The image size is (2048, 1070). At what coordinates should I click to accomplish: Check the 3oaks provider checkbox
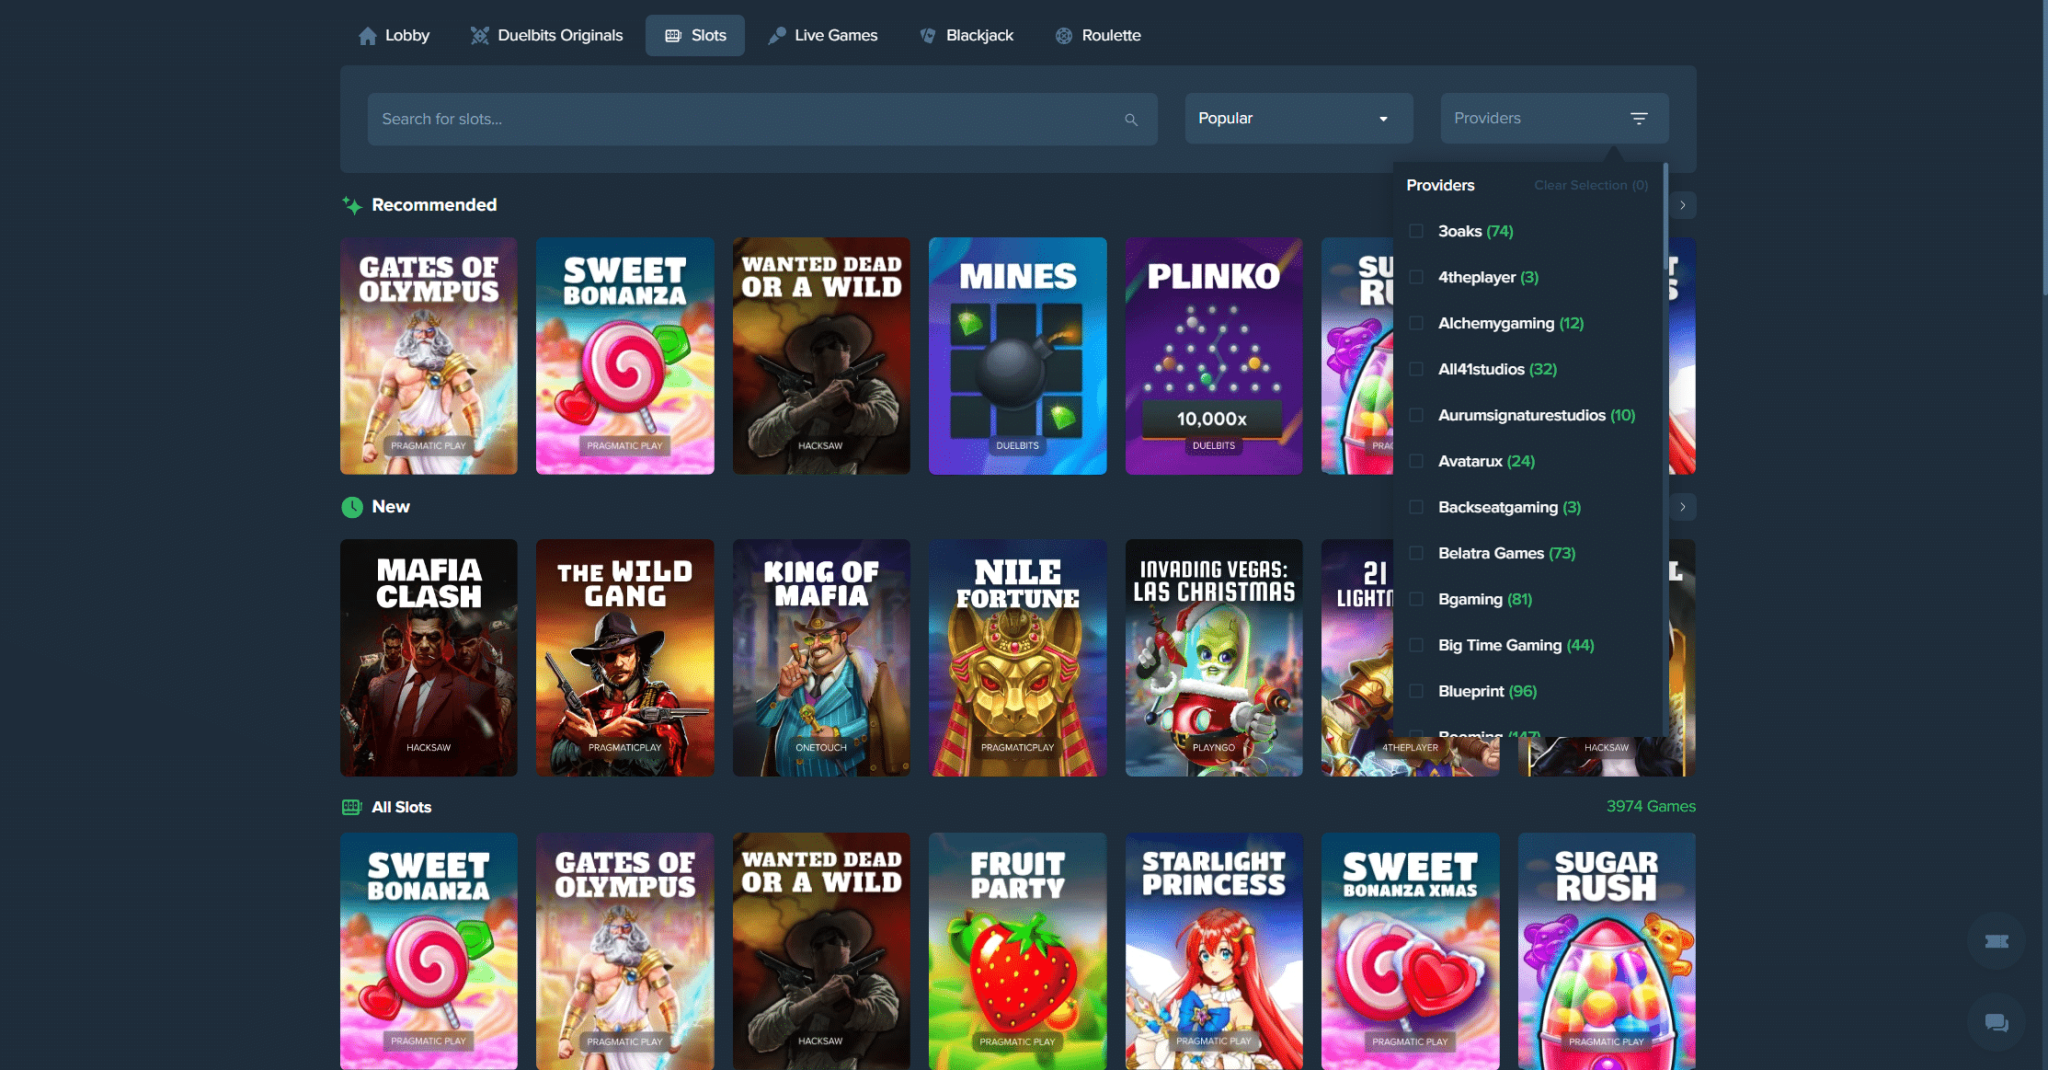point(1416,230)
